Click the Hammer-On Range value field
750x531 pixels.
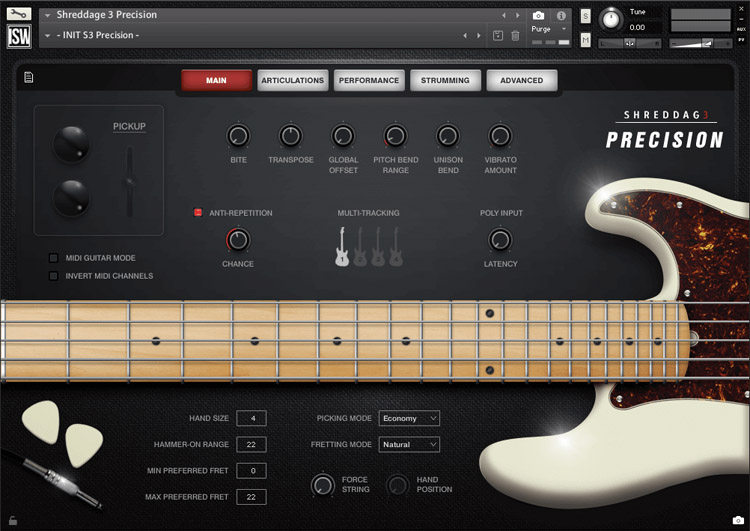coord(251,444)
